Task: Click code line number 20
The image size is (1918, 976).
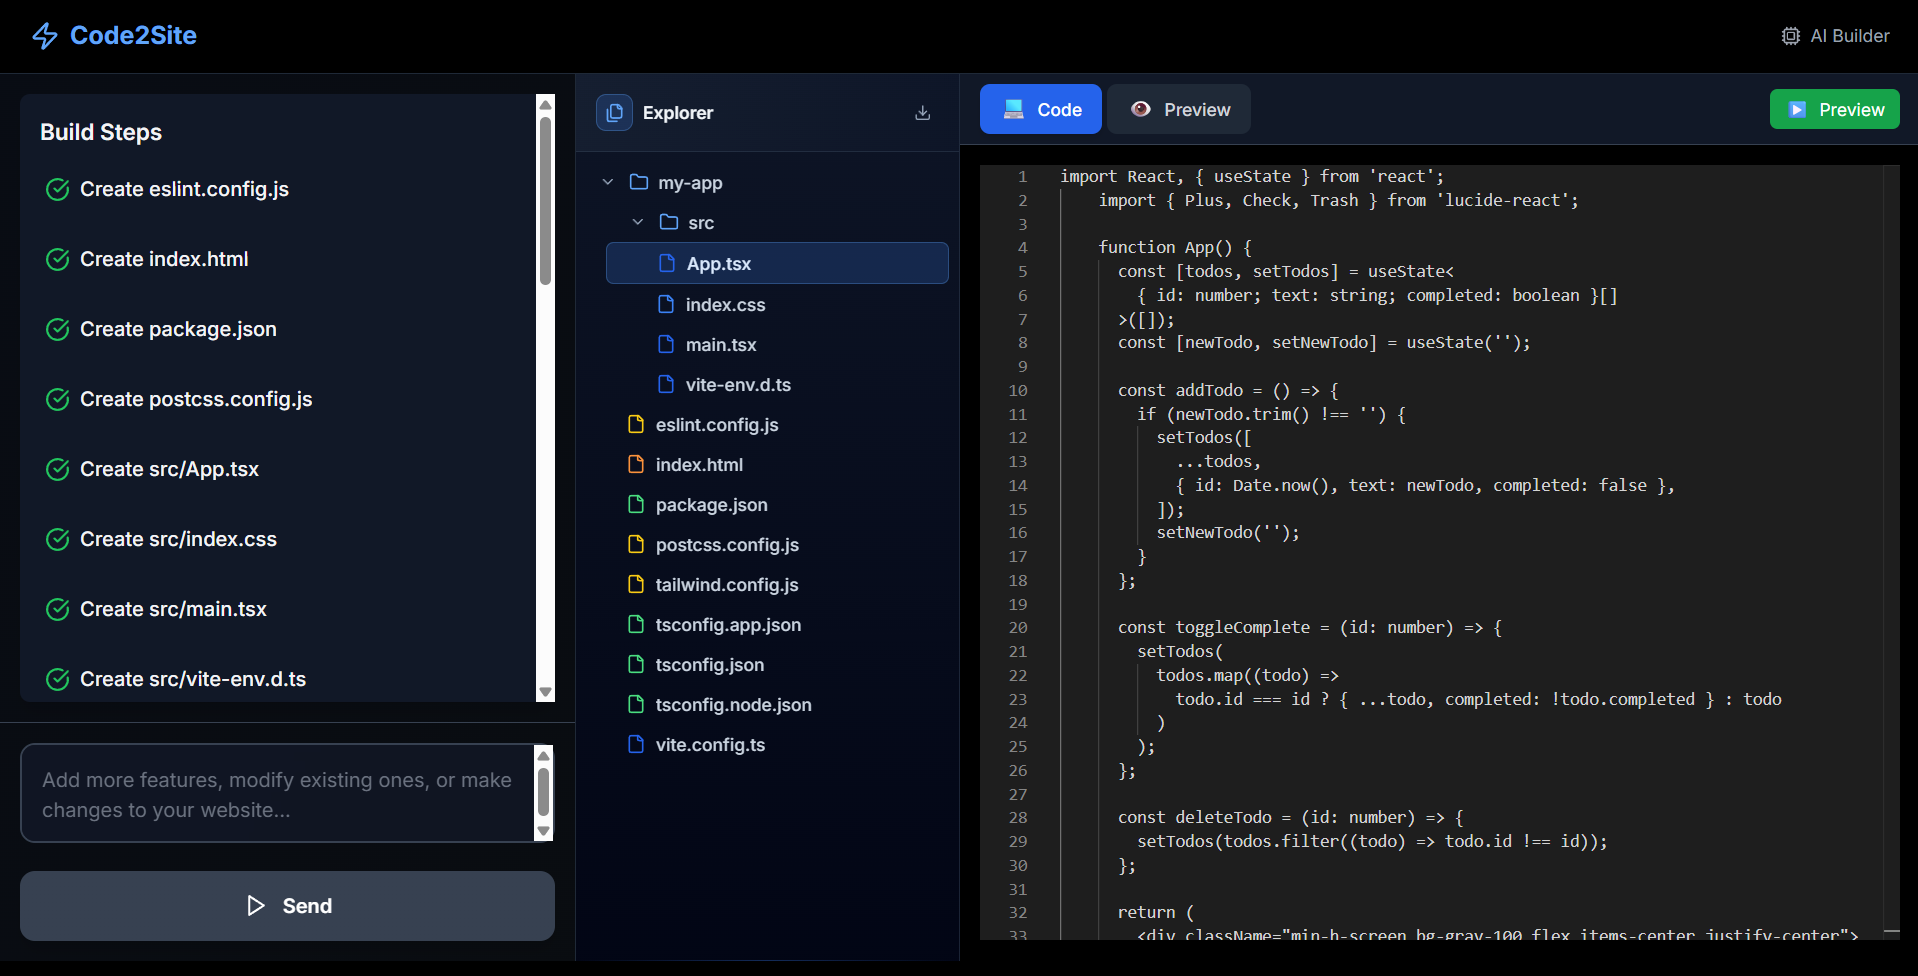Action: 1018,628
